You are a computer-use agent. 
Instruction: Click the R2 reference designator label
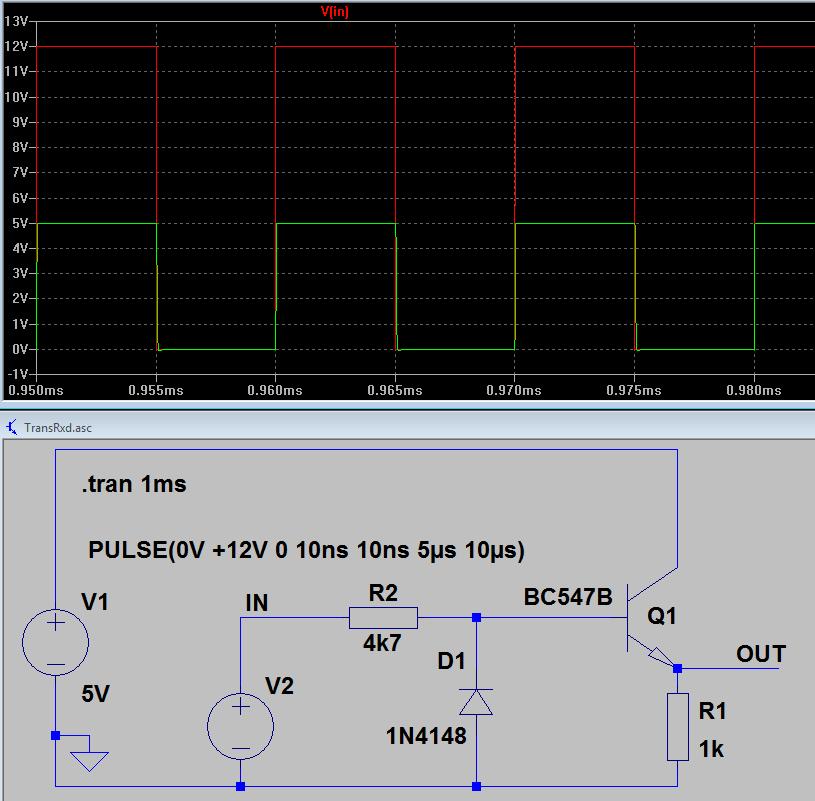pyautogui.click(x=383, y=593)
